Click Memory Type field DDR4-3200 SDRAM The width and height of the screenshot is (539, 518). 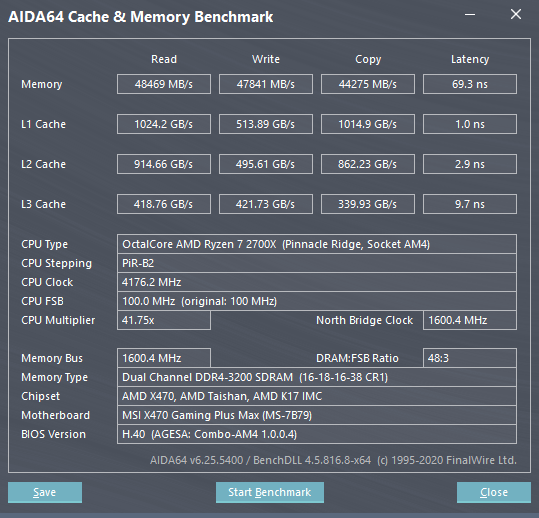pyautogui.click(x=317, y=377)
